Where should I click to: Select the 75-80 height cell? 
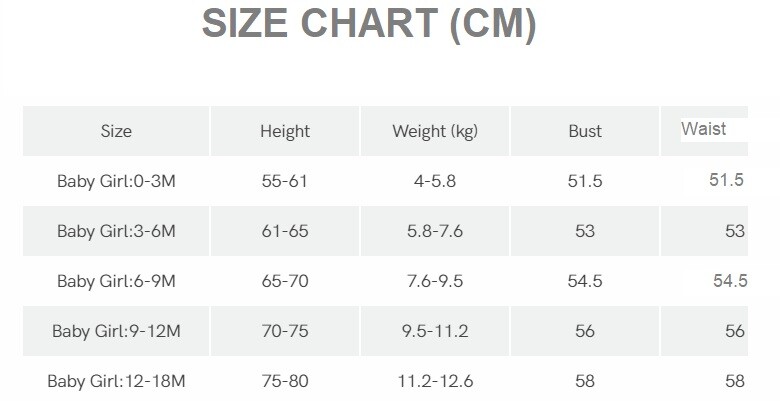285,381
